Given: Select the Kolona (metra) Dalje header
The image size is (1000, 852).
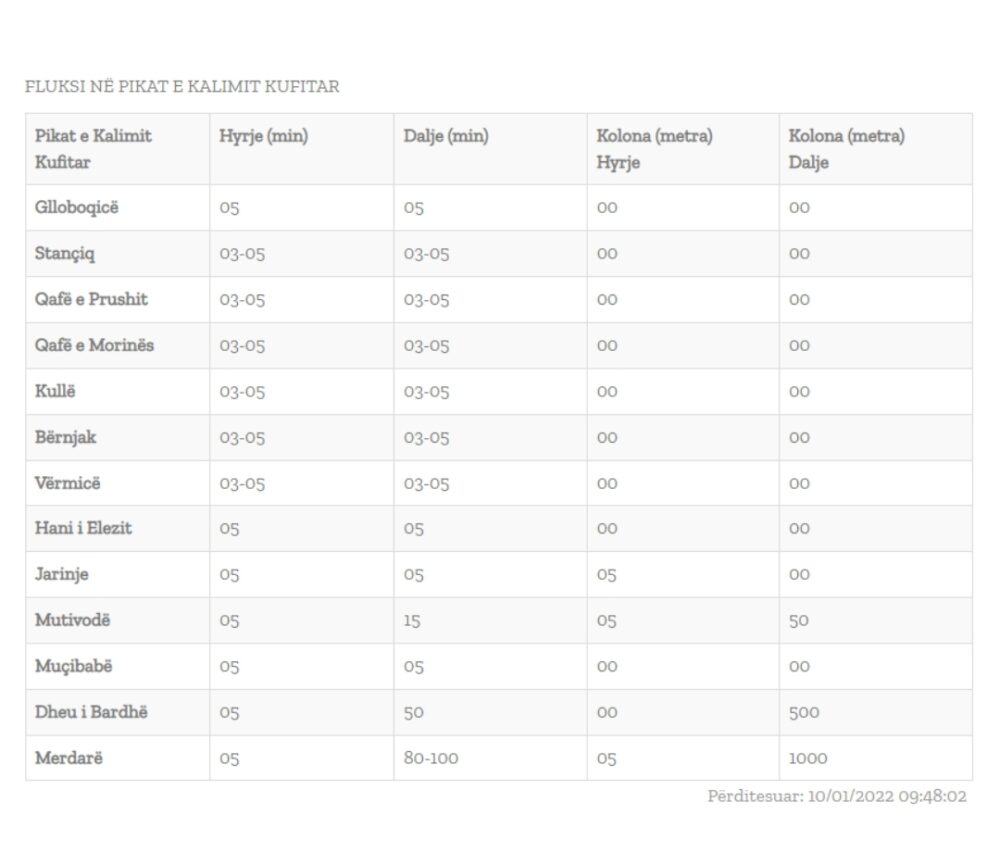Looking at the screenshot, I should 846,149.
